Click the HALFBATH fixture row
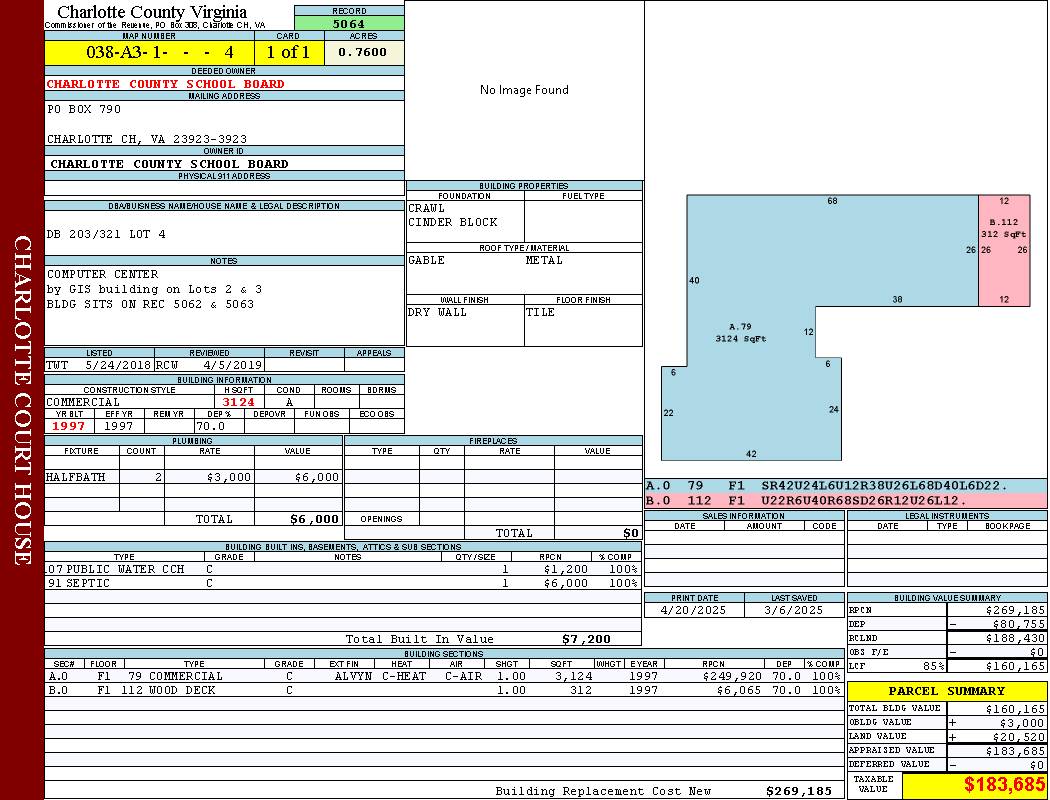Viewport: 1050px width, 800px height. coord(194,477)
